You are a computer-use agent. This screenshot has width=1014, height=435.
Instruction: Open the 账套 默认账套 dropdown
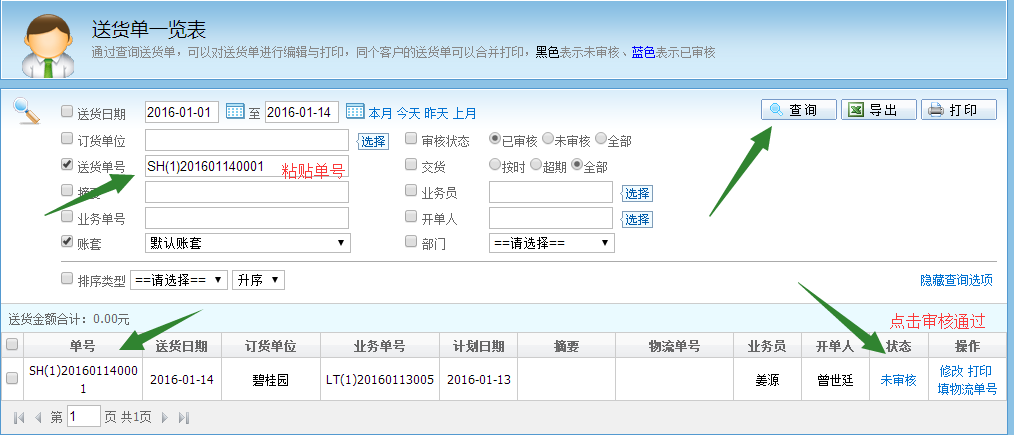(247, 242)
